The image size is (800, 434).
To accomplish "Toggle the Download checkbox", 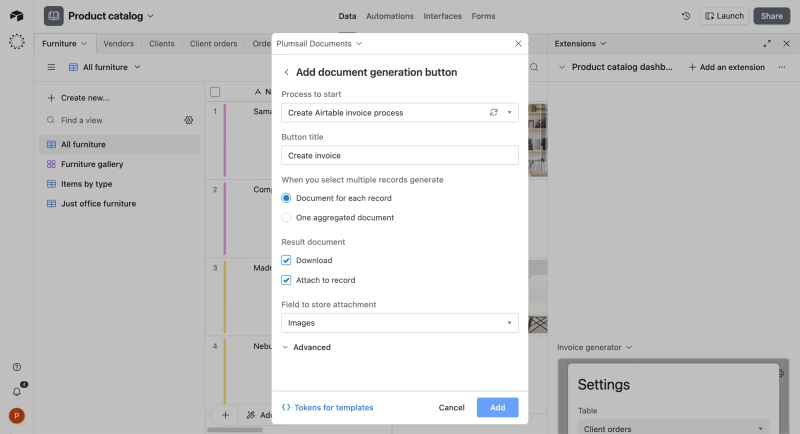I will pyautogui.click(x=286, y=260).
